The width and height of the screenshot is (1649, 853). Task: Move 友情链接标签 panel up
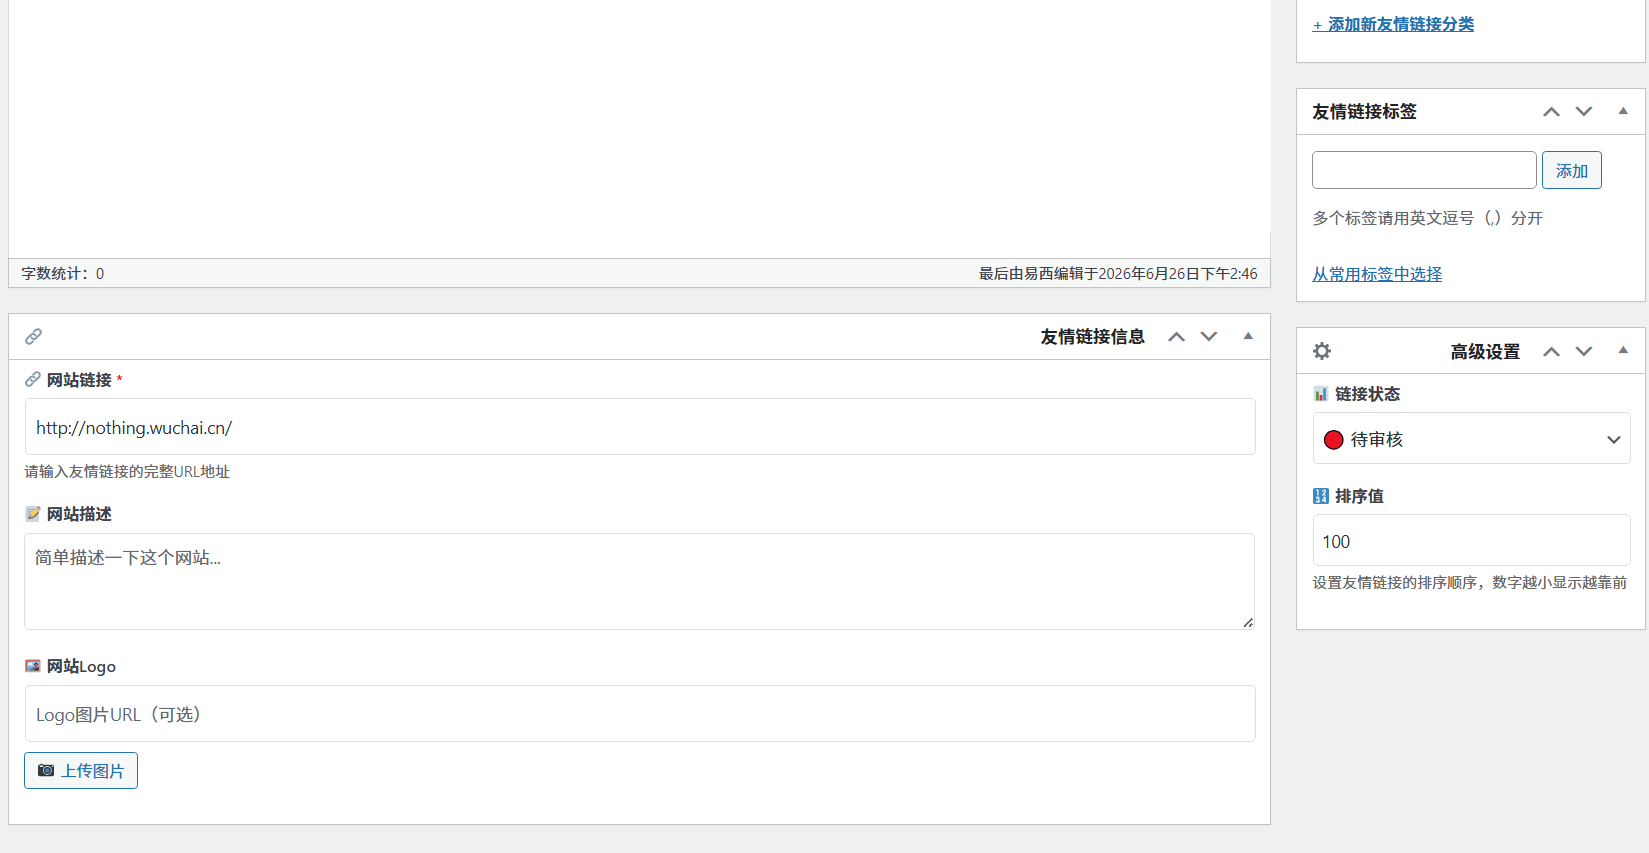(1551, 112)
